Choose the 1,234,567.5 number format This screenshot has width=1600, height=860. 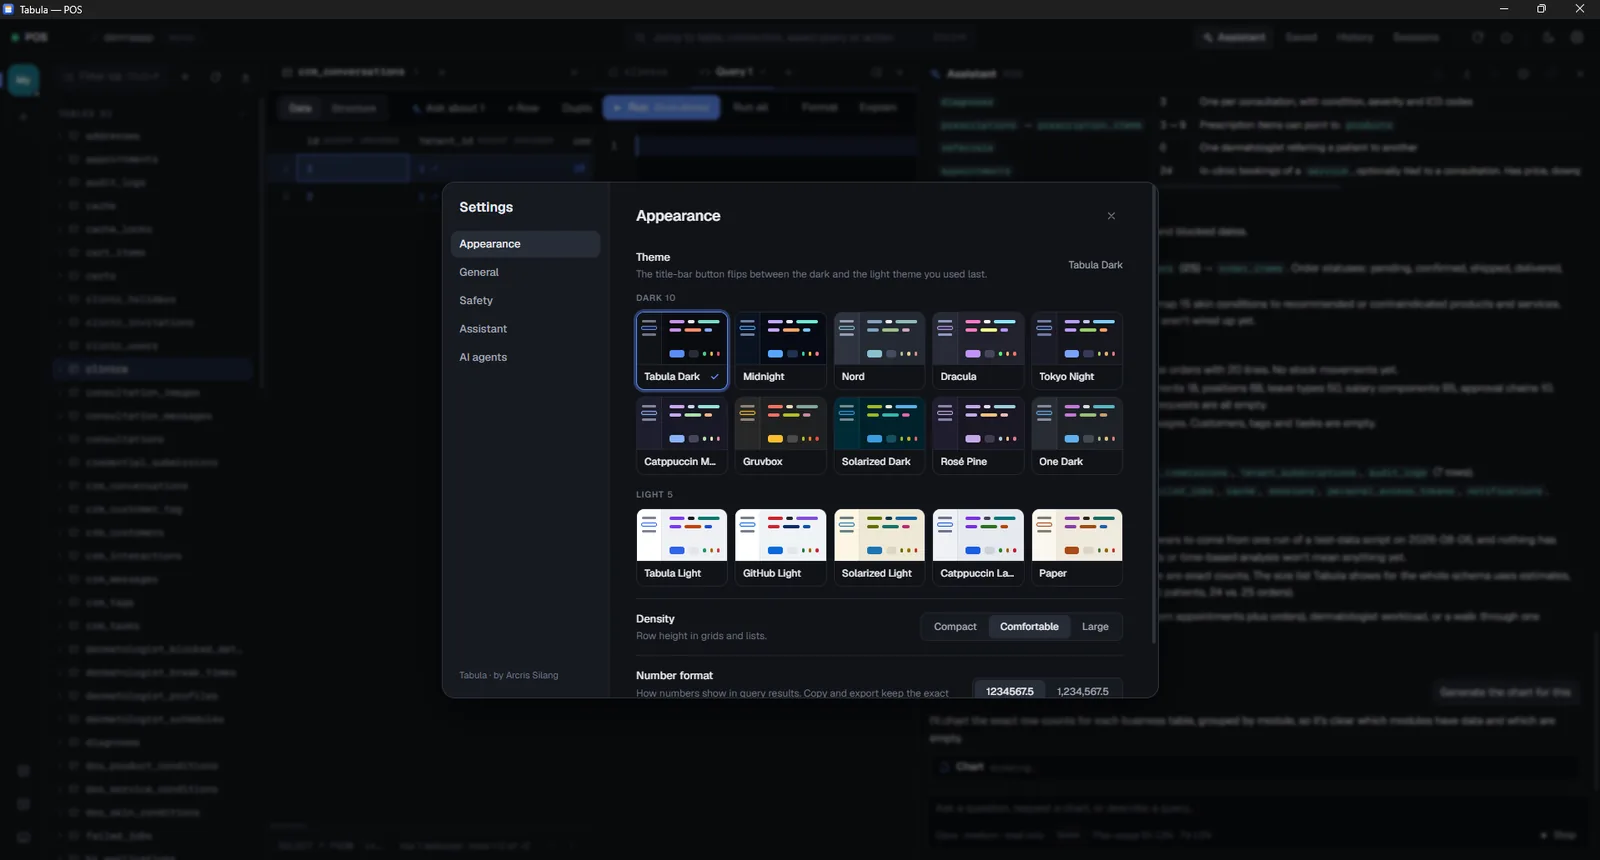1082,691
